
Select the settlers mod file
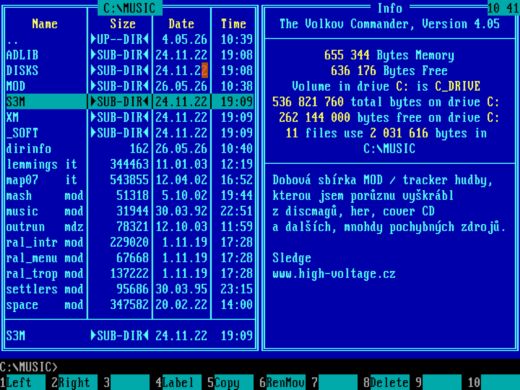[130, 289]
